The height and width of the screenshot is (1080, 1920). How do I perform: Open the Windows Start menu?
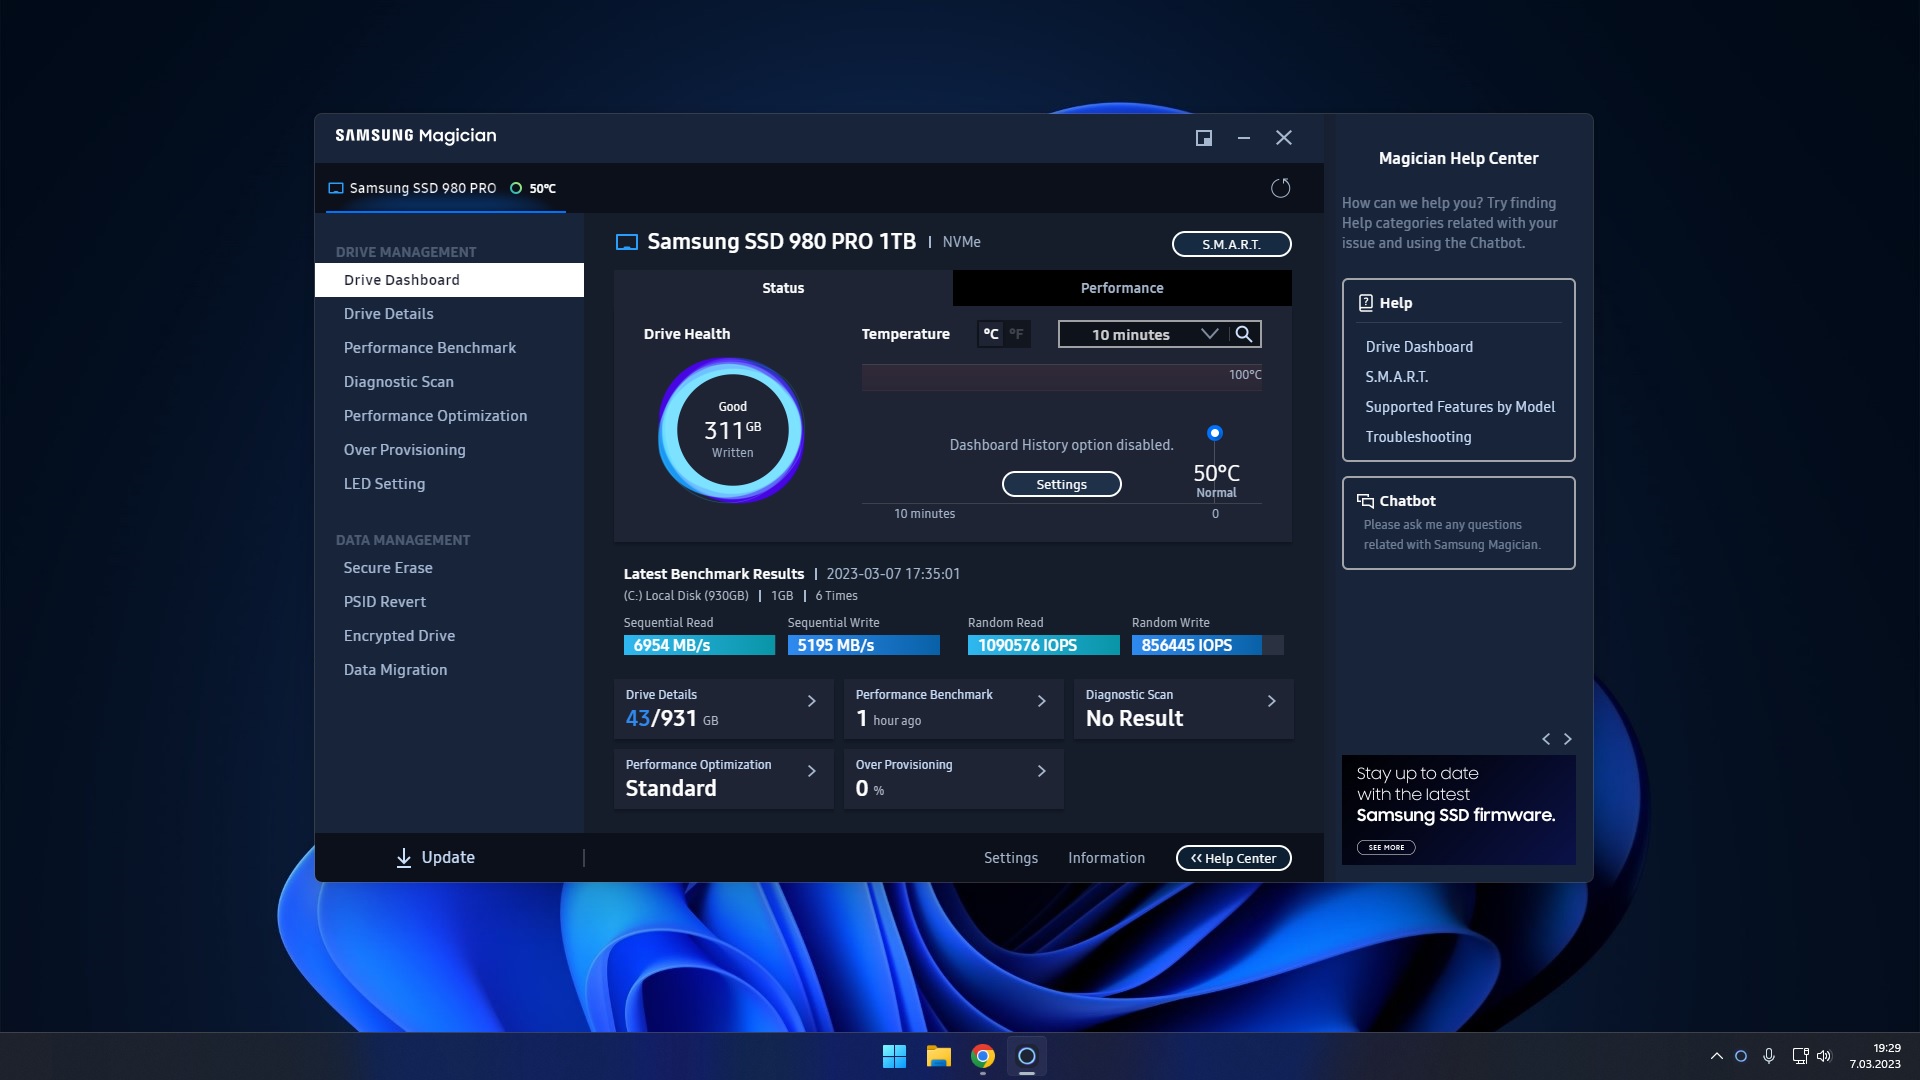tap(894, 1056)
